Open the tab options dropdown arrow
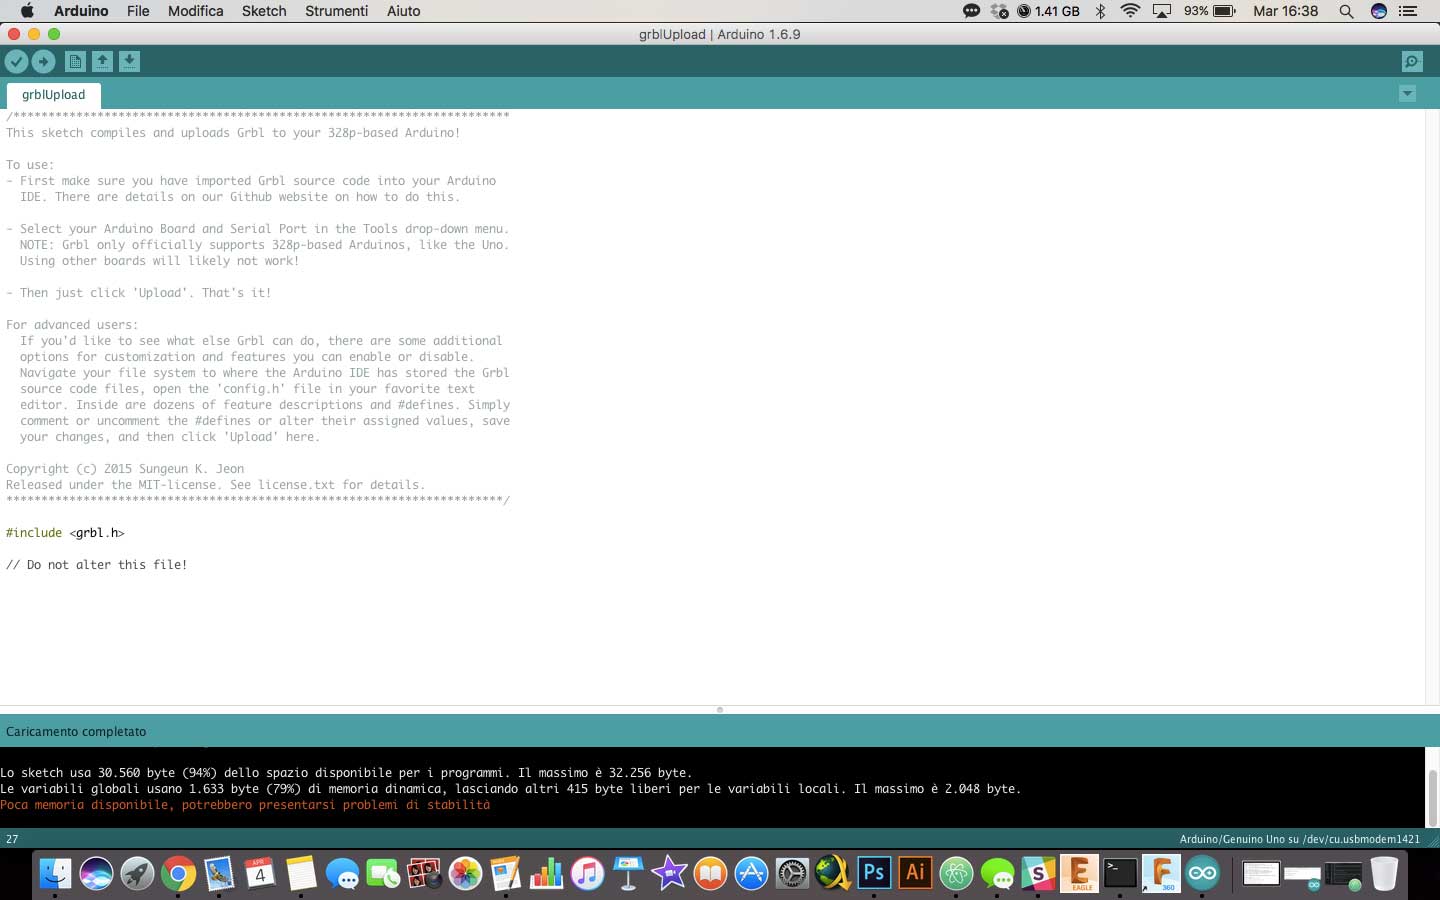Viewport: 1440px width, 900px height. [x=1407, y=94]
